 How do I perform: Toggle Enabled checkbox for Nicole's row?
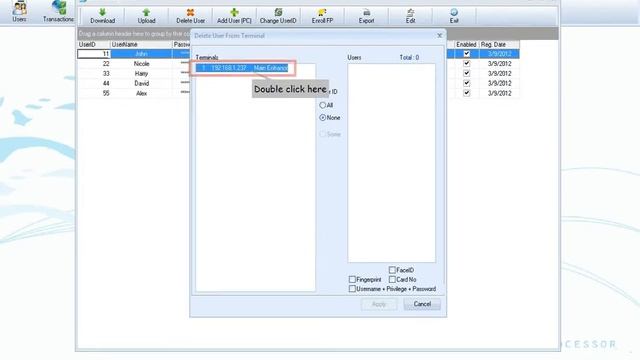[x=467, y=64]
